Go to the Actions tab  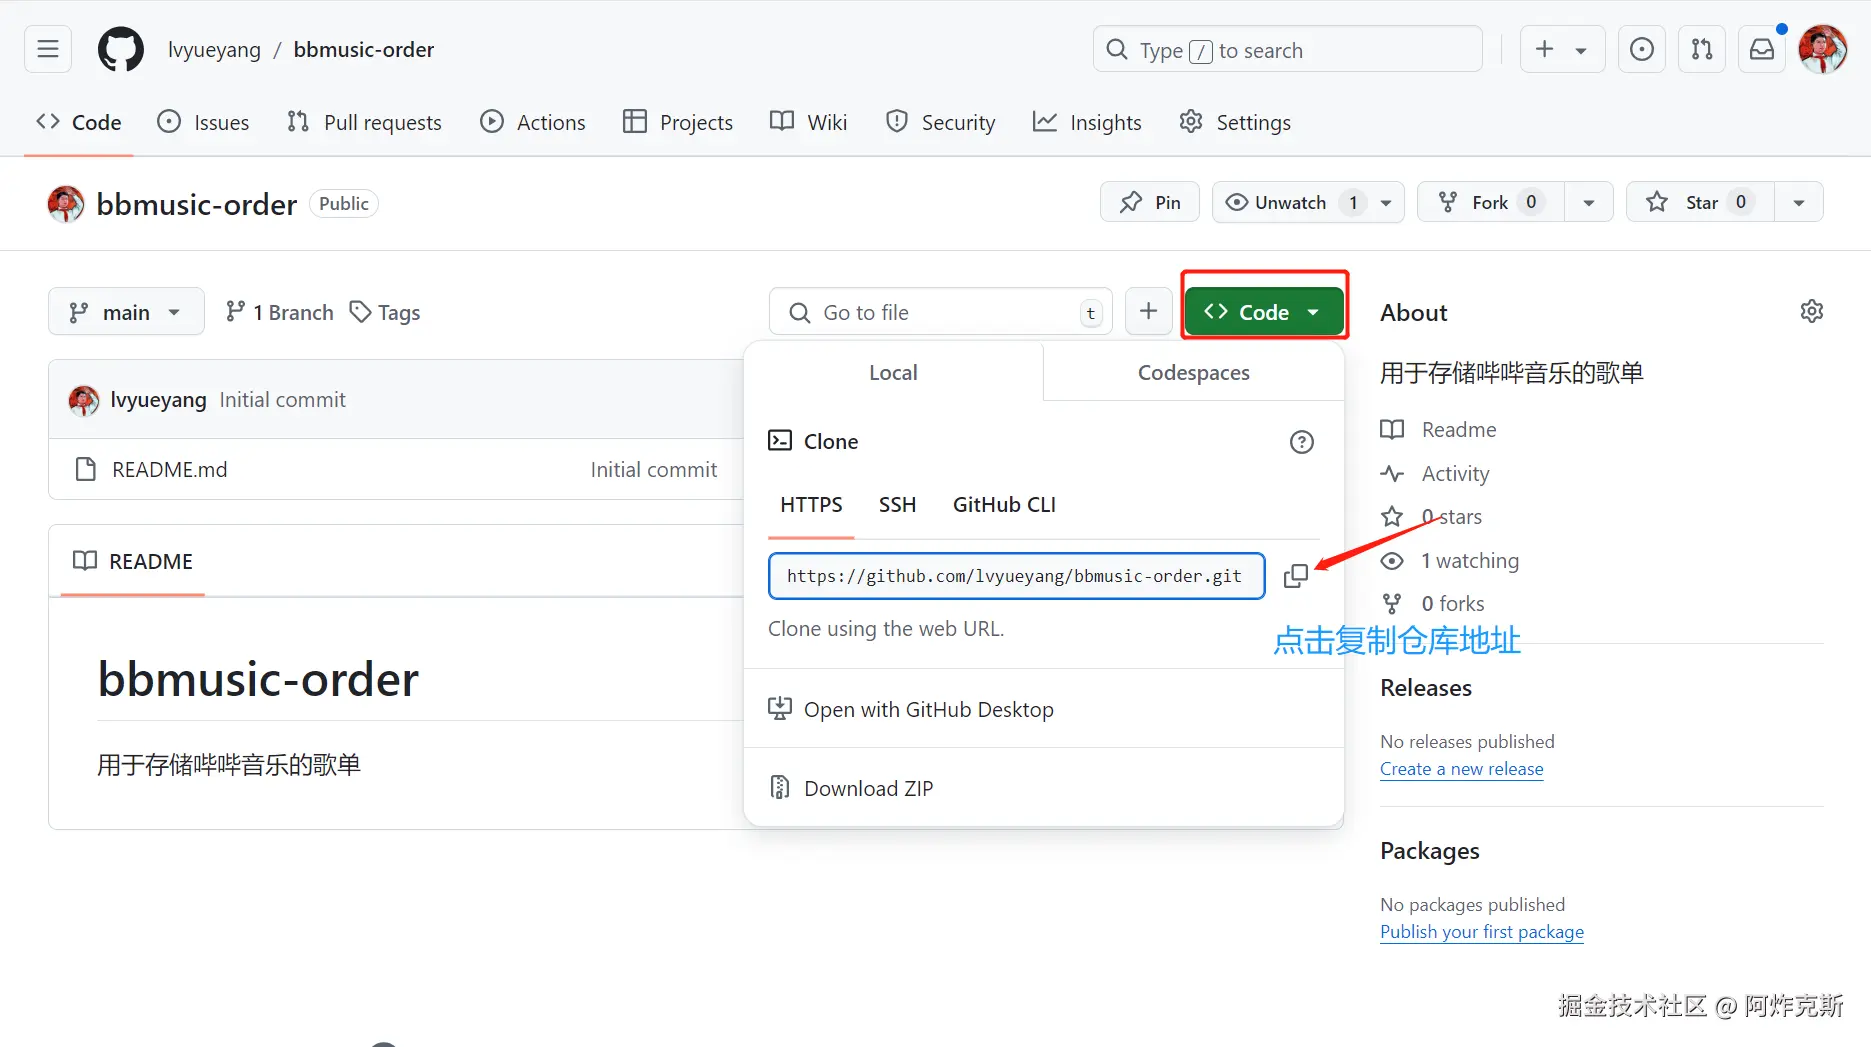533,122
